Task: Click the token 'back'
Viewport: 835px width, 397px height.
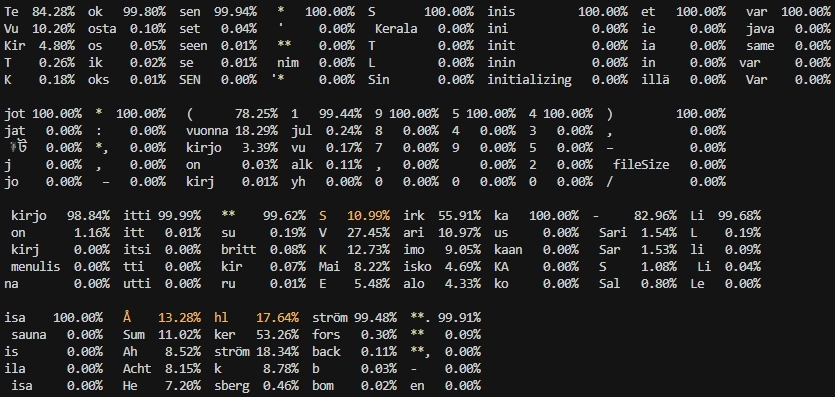Action: tap(326, 352)
